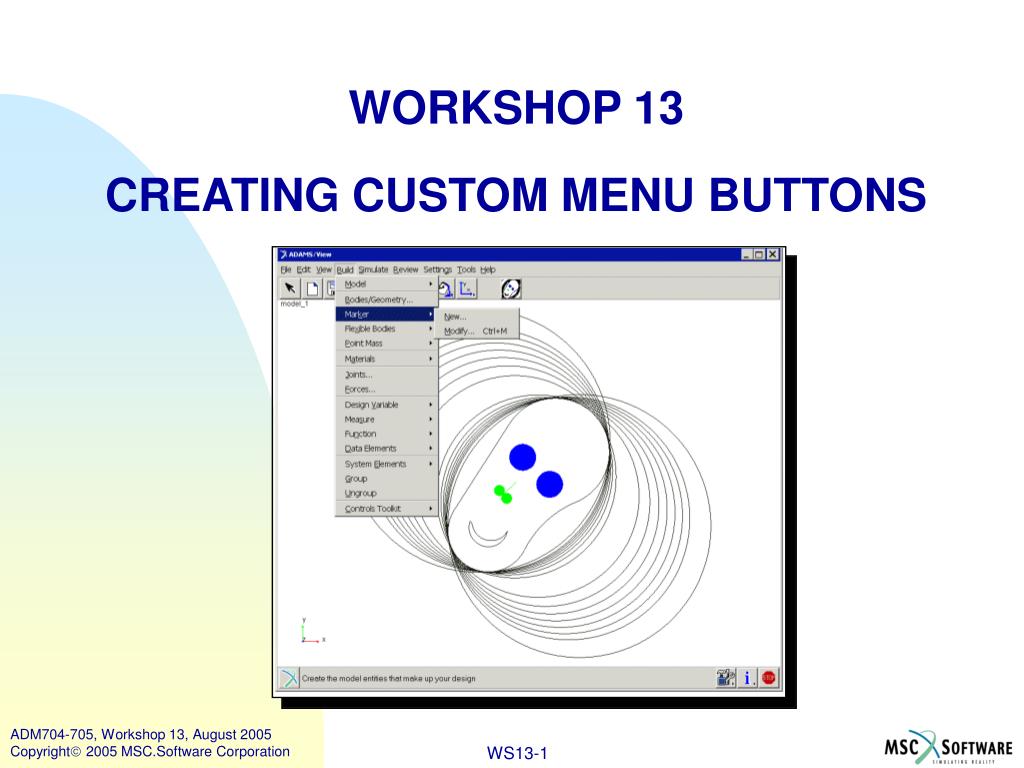Viewport: 1024px width, 768px height.
Task: Choose Joints... from Build menu
Action: coord(387,374)
